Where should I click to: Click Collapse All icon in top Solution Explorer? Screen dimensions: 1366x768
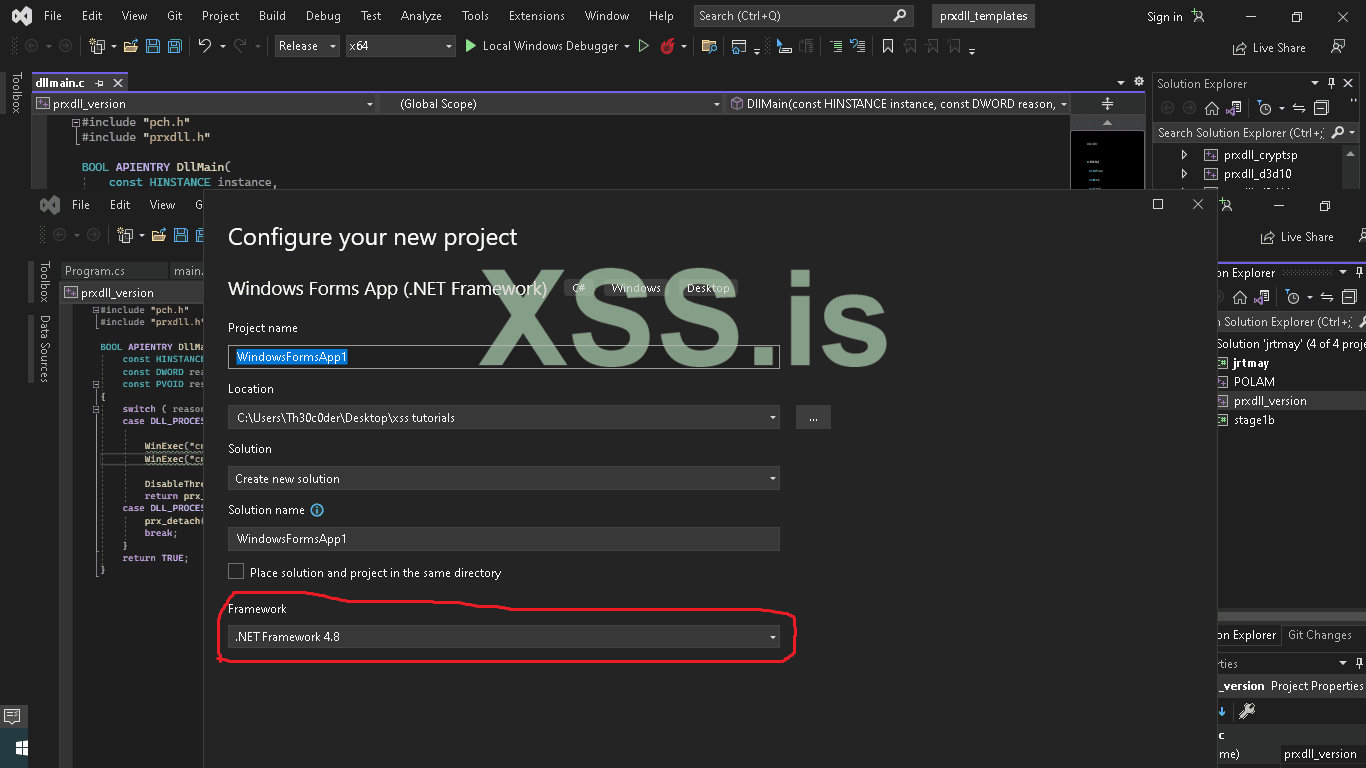(x=1321, y=108)
